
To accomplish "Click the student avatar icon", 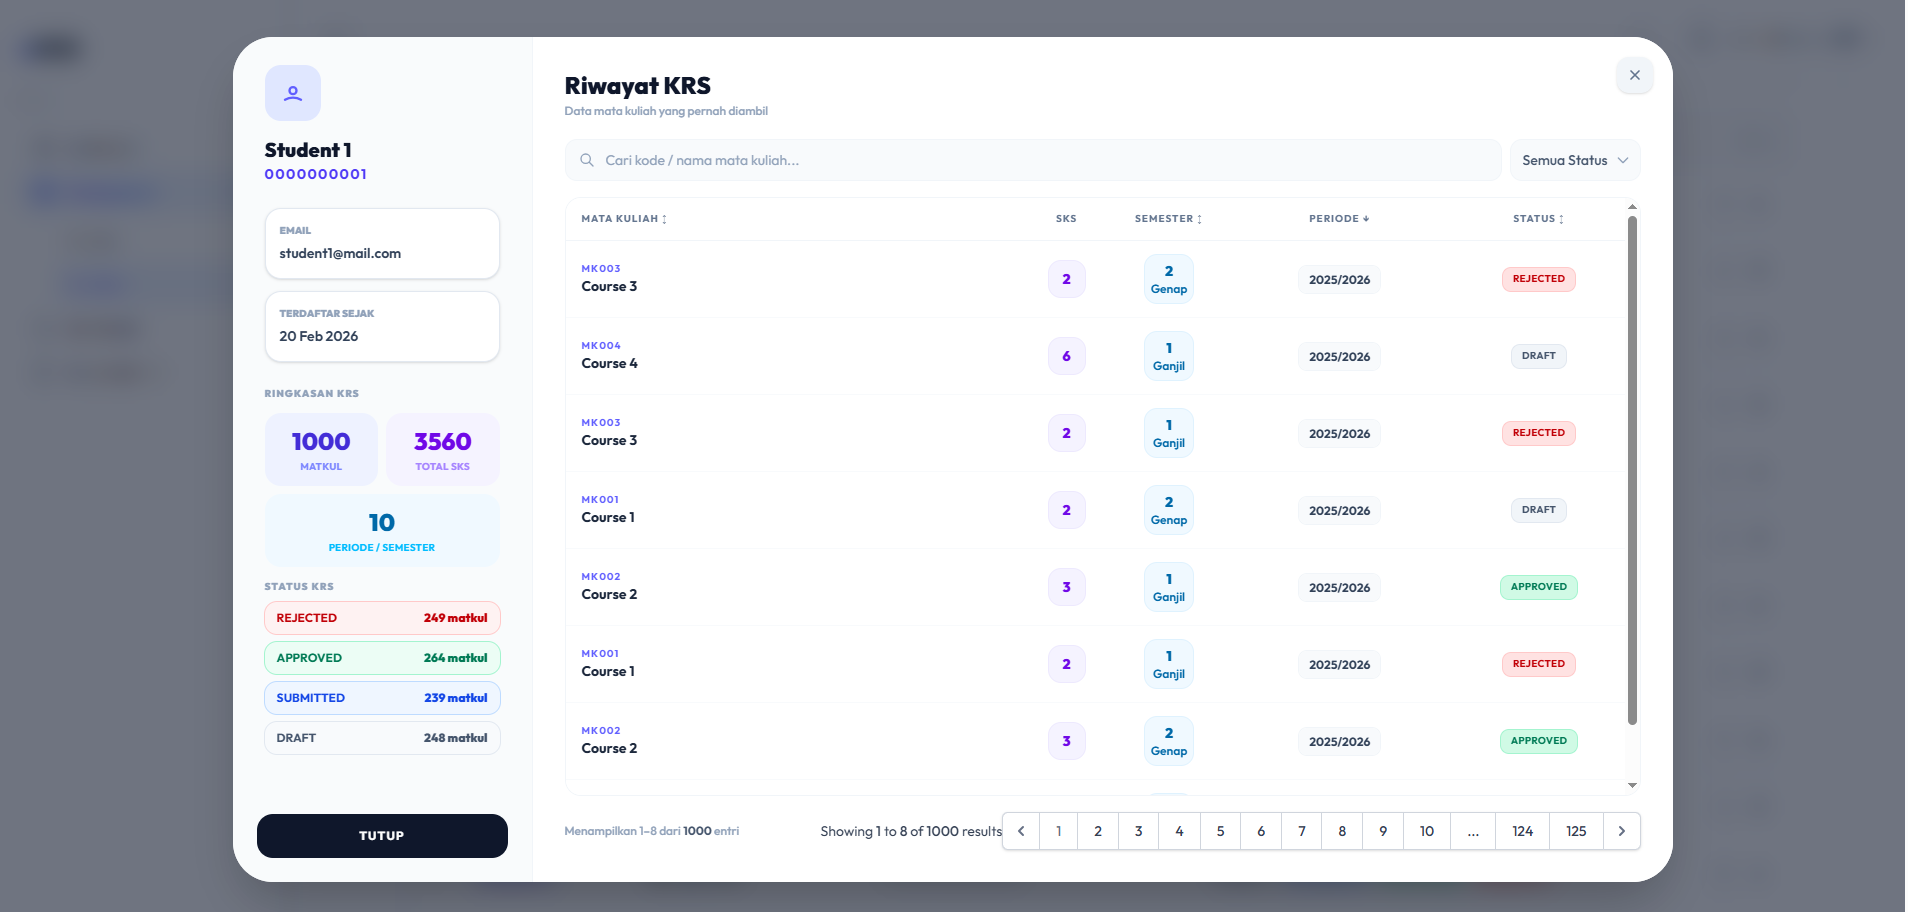I will click(x=293, y=93).
